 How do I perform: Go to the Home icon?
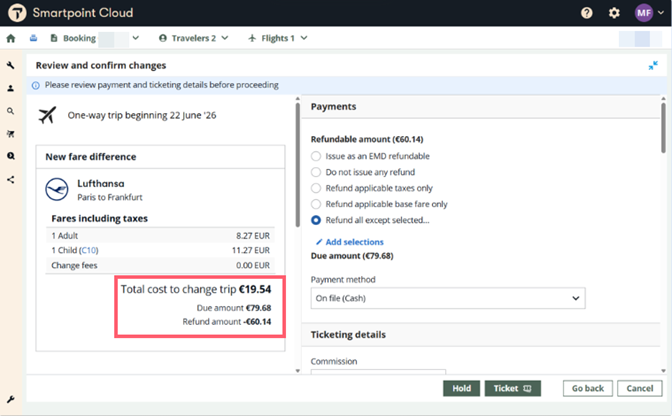(x=11, y=39)
